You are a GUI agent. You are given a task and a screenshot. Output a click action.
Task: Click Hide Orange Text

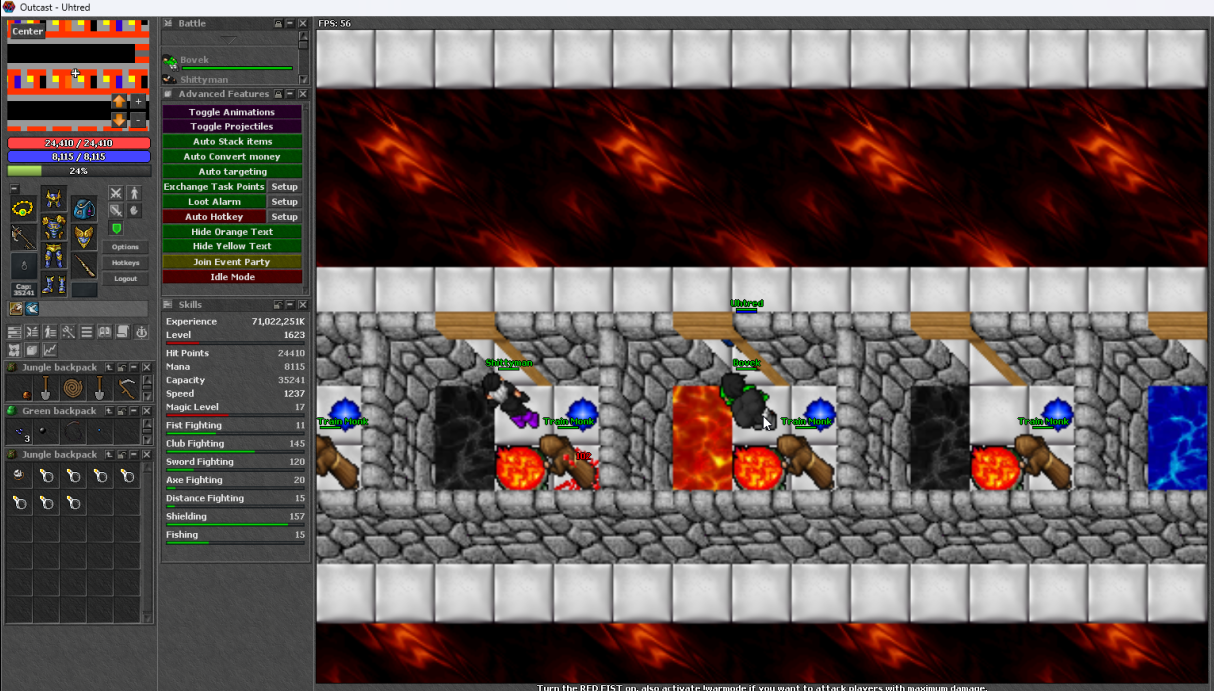coord(232,232)
